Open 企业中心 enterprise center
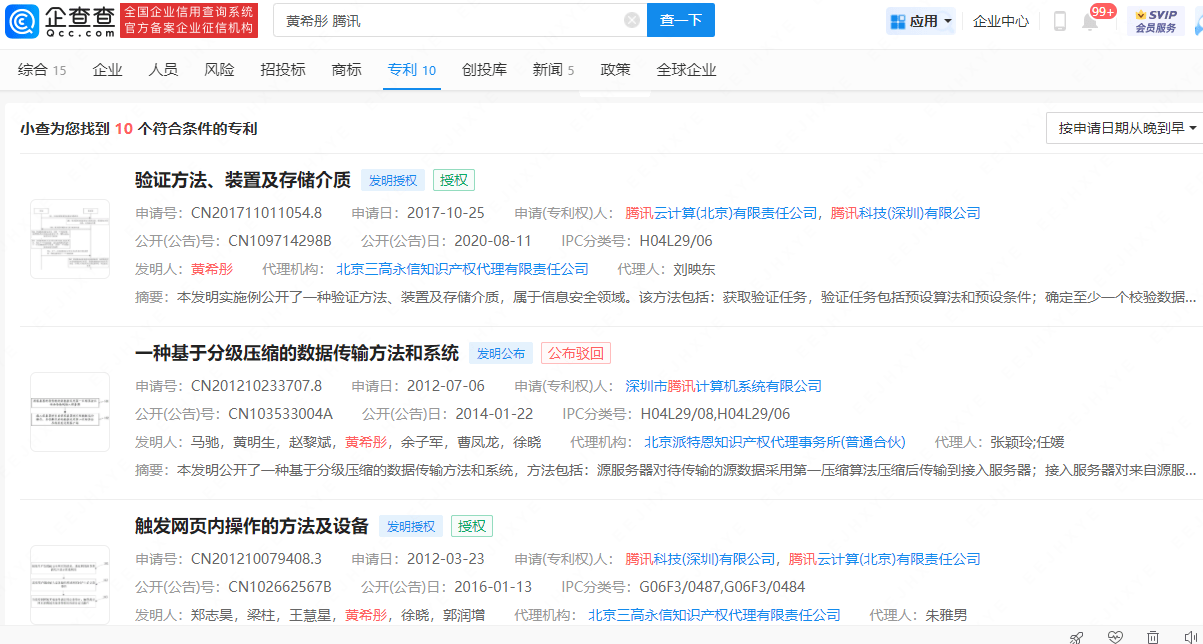 (x=1000, y=21)
